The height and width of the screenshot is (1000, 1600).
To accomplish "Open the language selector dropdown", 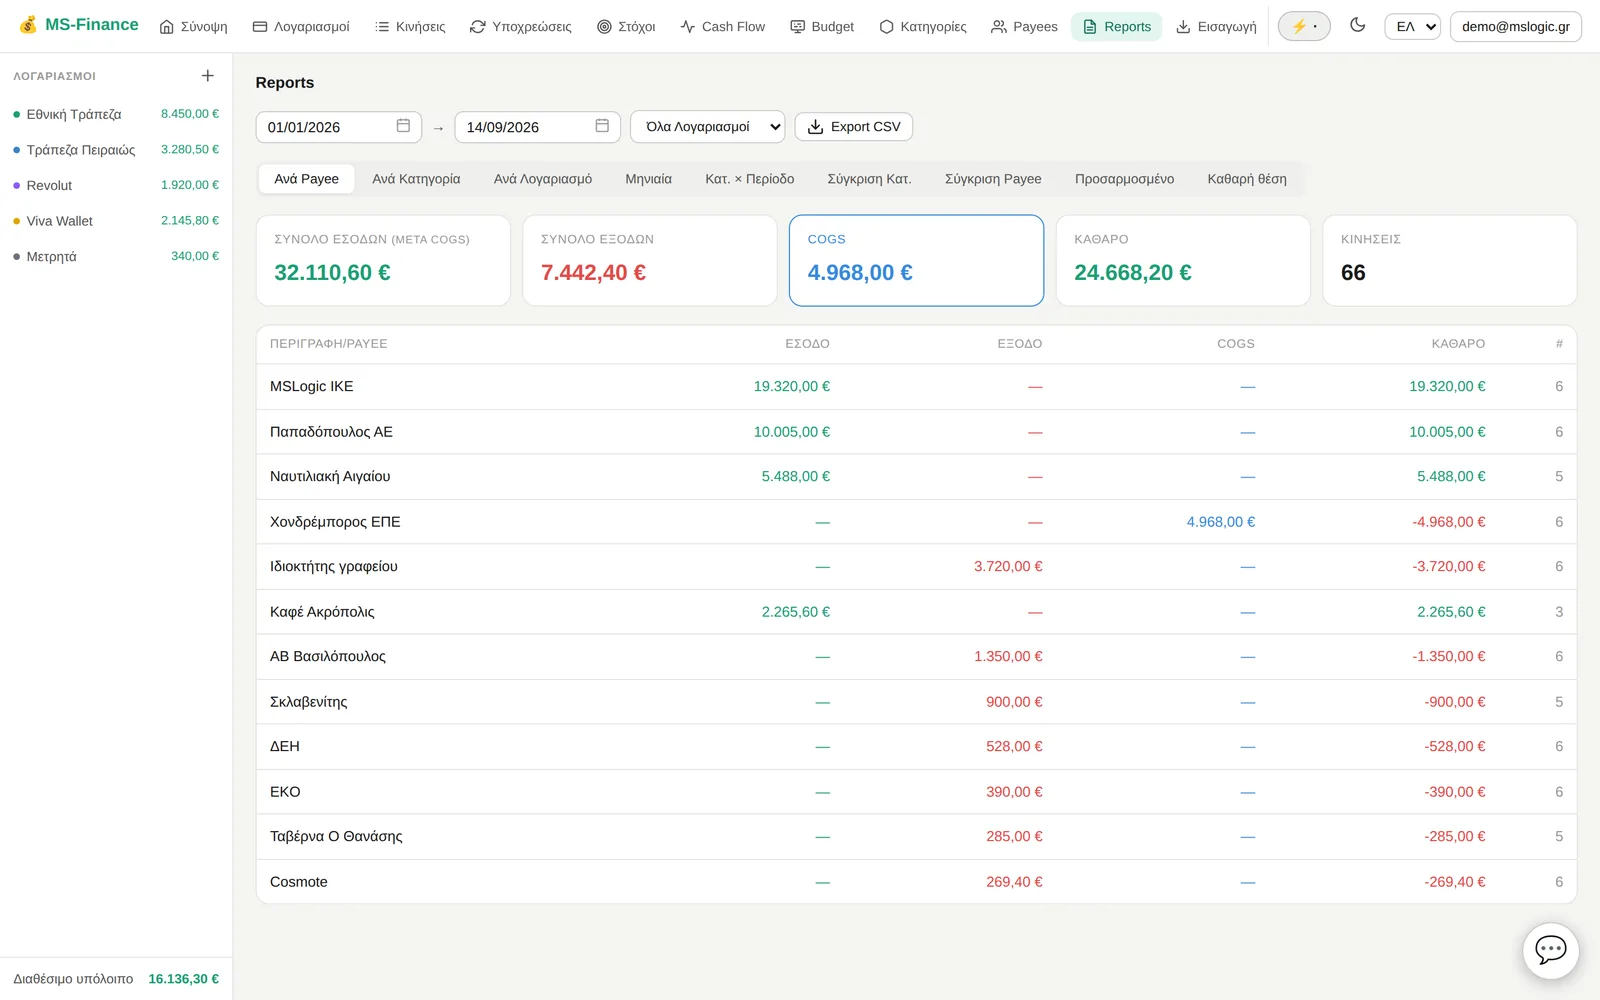I will (1412, 27).
